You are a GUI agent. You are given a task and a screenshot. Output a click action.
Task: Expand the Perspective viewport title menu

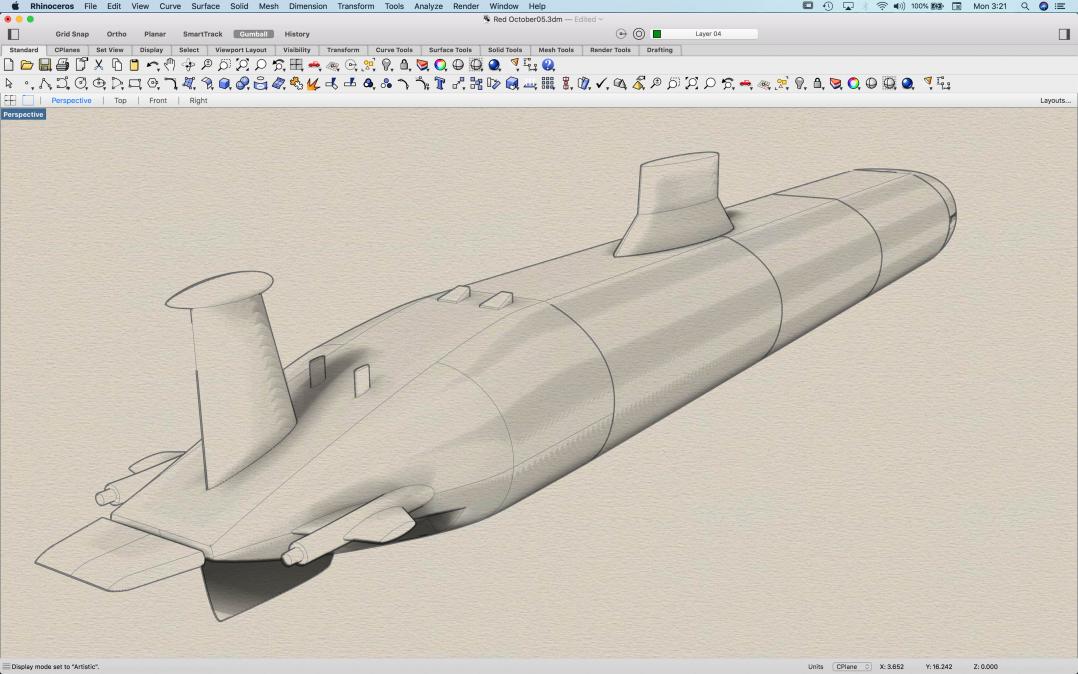click(x=23, y=115)
